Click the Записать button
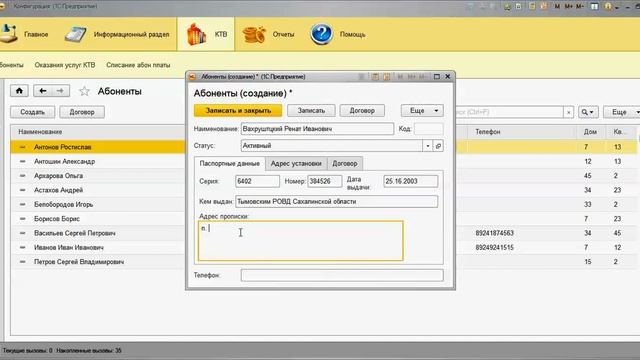 tap(311, 111)
